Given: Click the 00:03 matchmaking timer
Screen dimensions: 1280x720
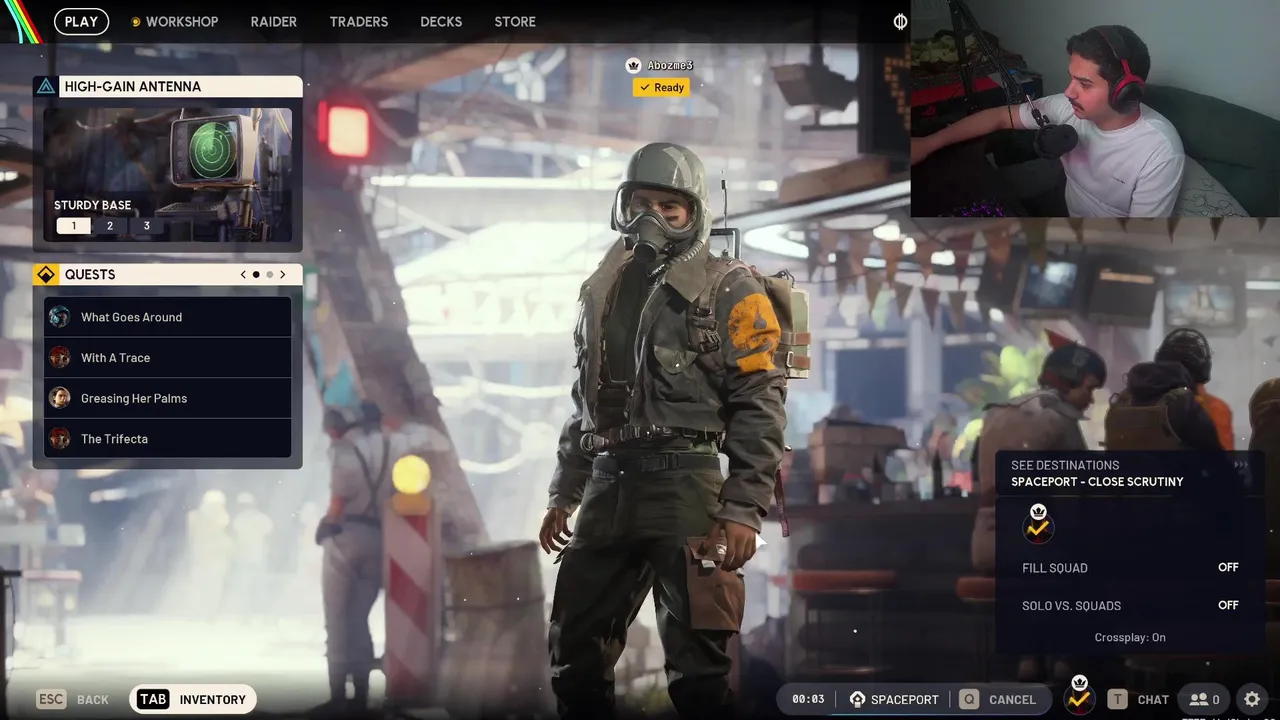Looking at the screenshot, I should point(808,699).
